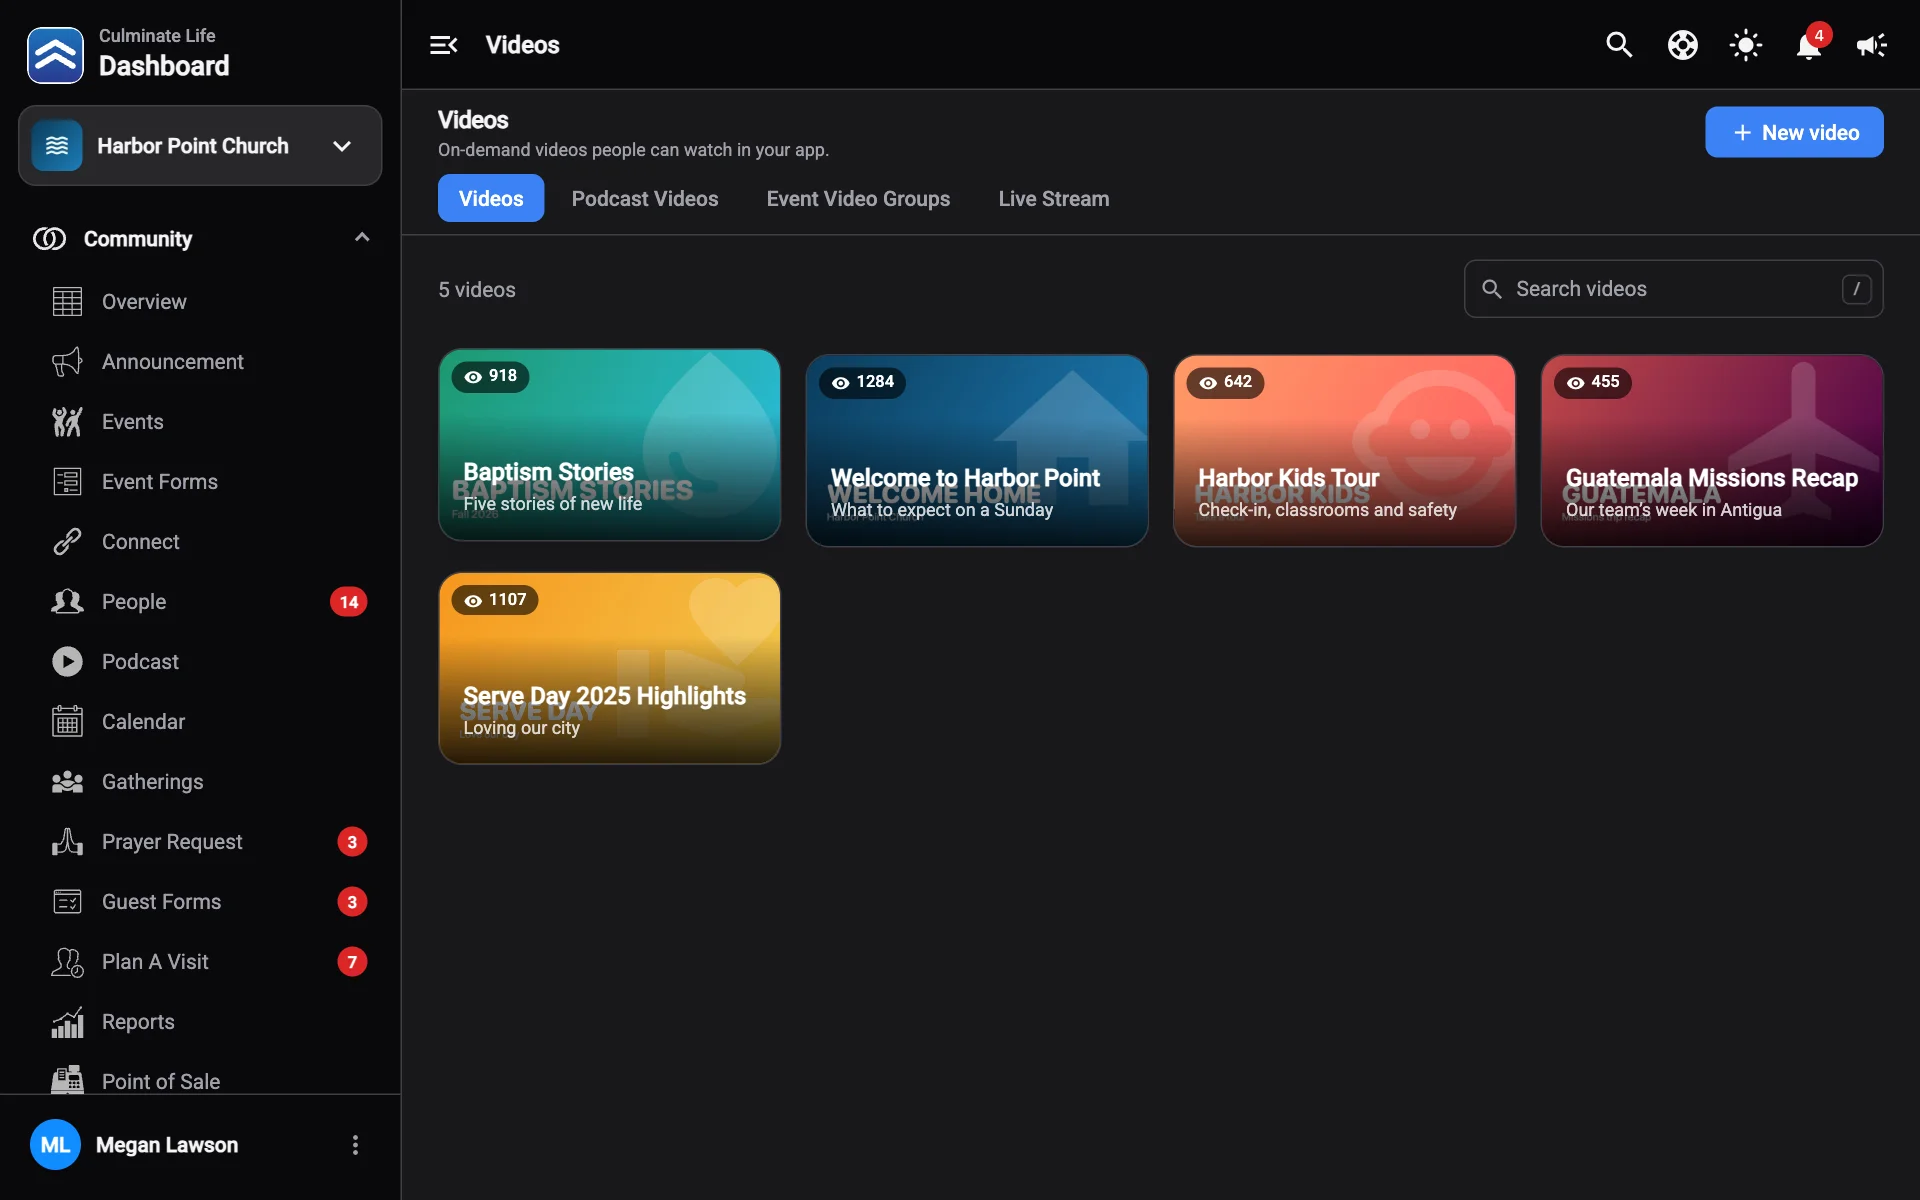1920x1200 pixels.
Task: Collapse the Community section chevron
Action: point(362,238)
